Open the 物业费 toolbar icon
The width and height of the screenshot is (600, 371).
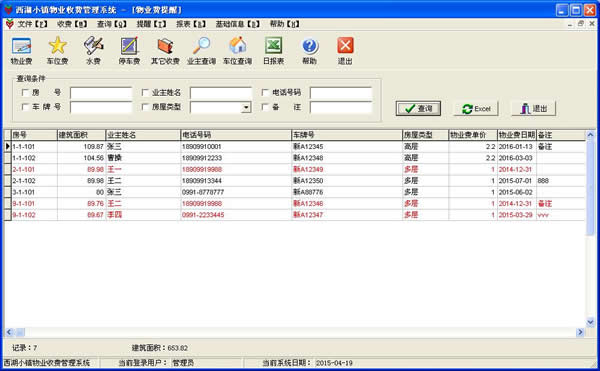(x=21, y=50)
